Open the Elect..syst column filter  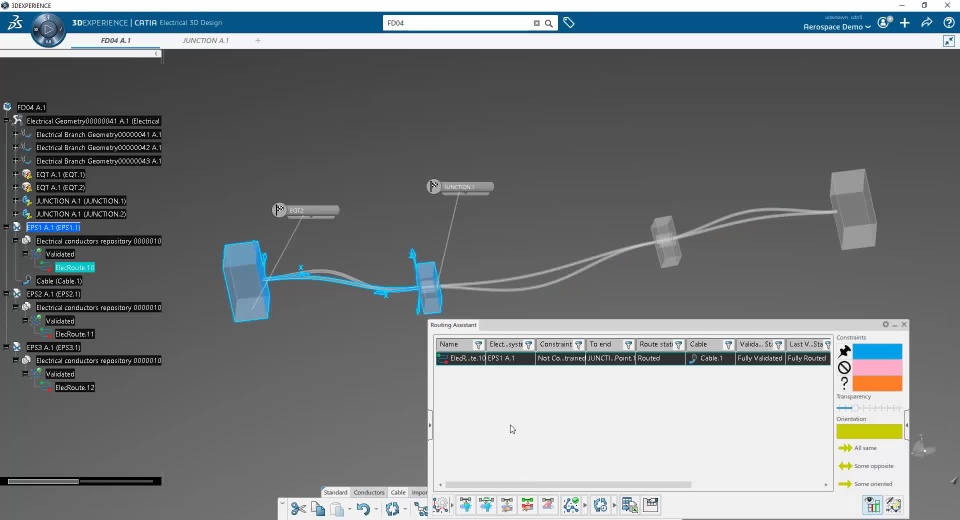point(529,345)
